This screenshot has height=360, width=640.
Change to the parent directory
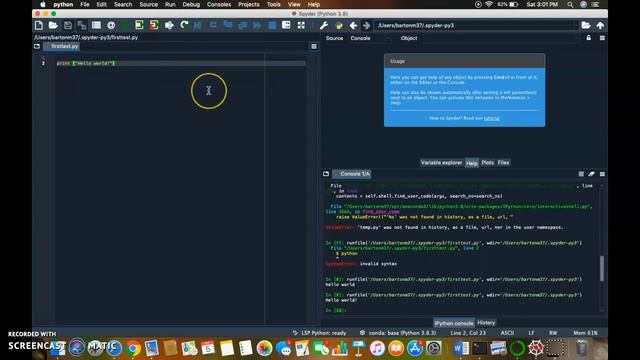coord(600,25)
